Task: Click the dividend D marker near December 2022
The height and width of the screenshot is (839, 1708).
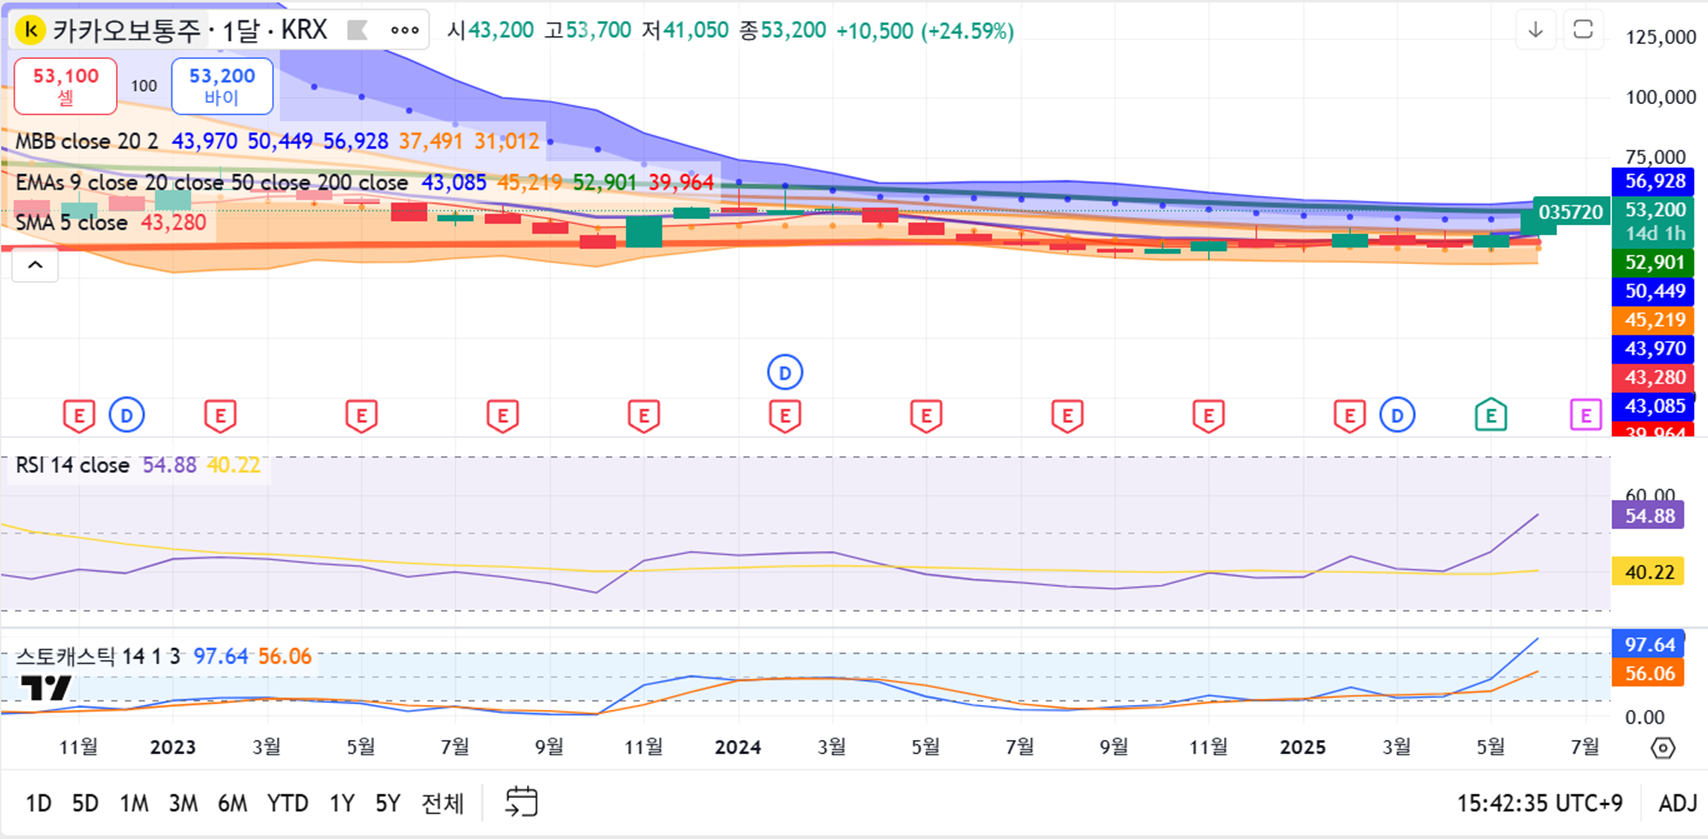Action: click(127, 415)
